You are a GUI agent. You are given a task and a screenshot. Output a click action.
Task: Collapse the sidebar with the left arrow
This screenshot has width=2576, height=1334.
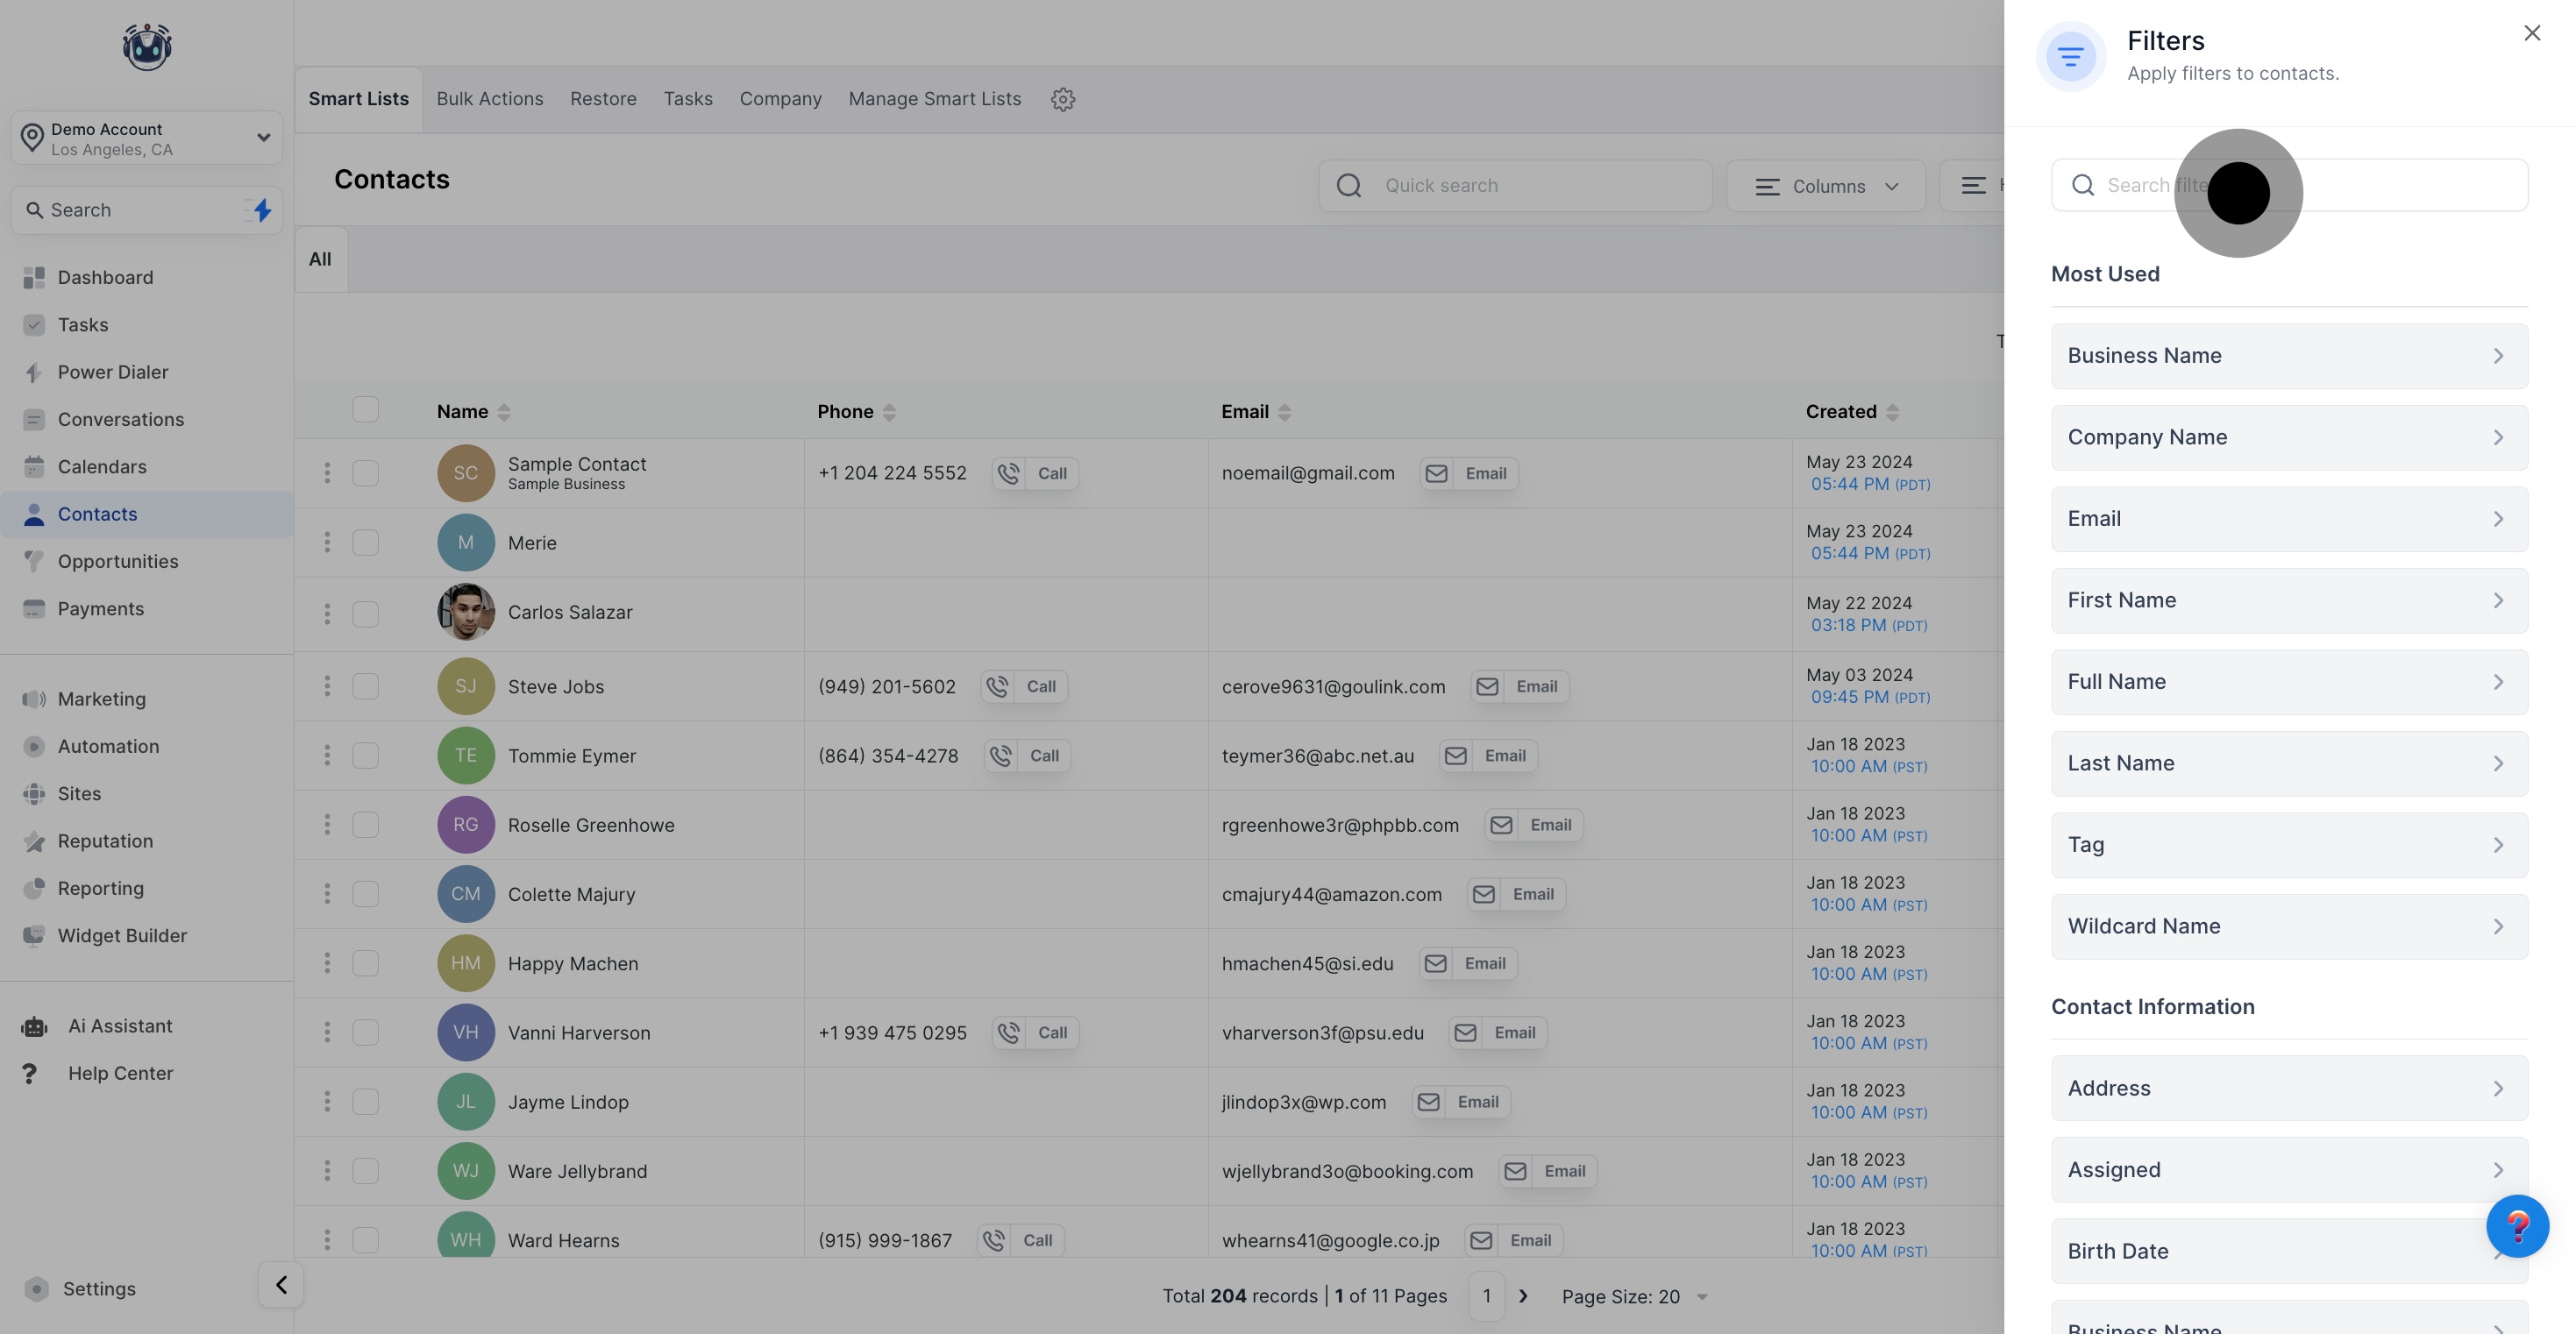pyautogui.click(x=281, y=1285)
